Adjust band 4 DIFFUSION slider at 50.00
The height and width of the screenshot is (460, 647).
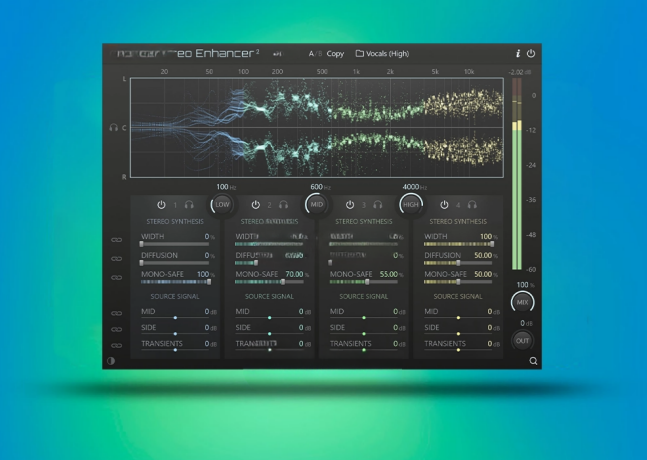point(458,263)
